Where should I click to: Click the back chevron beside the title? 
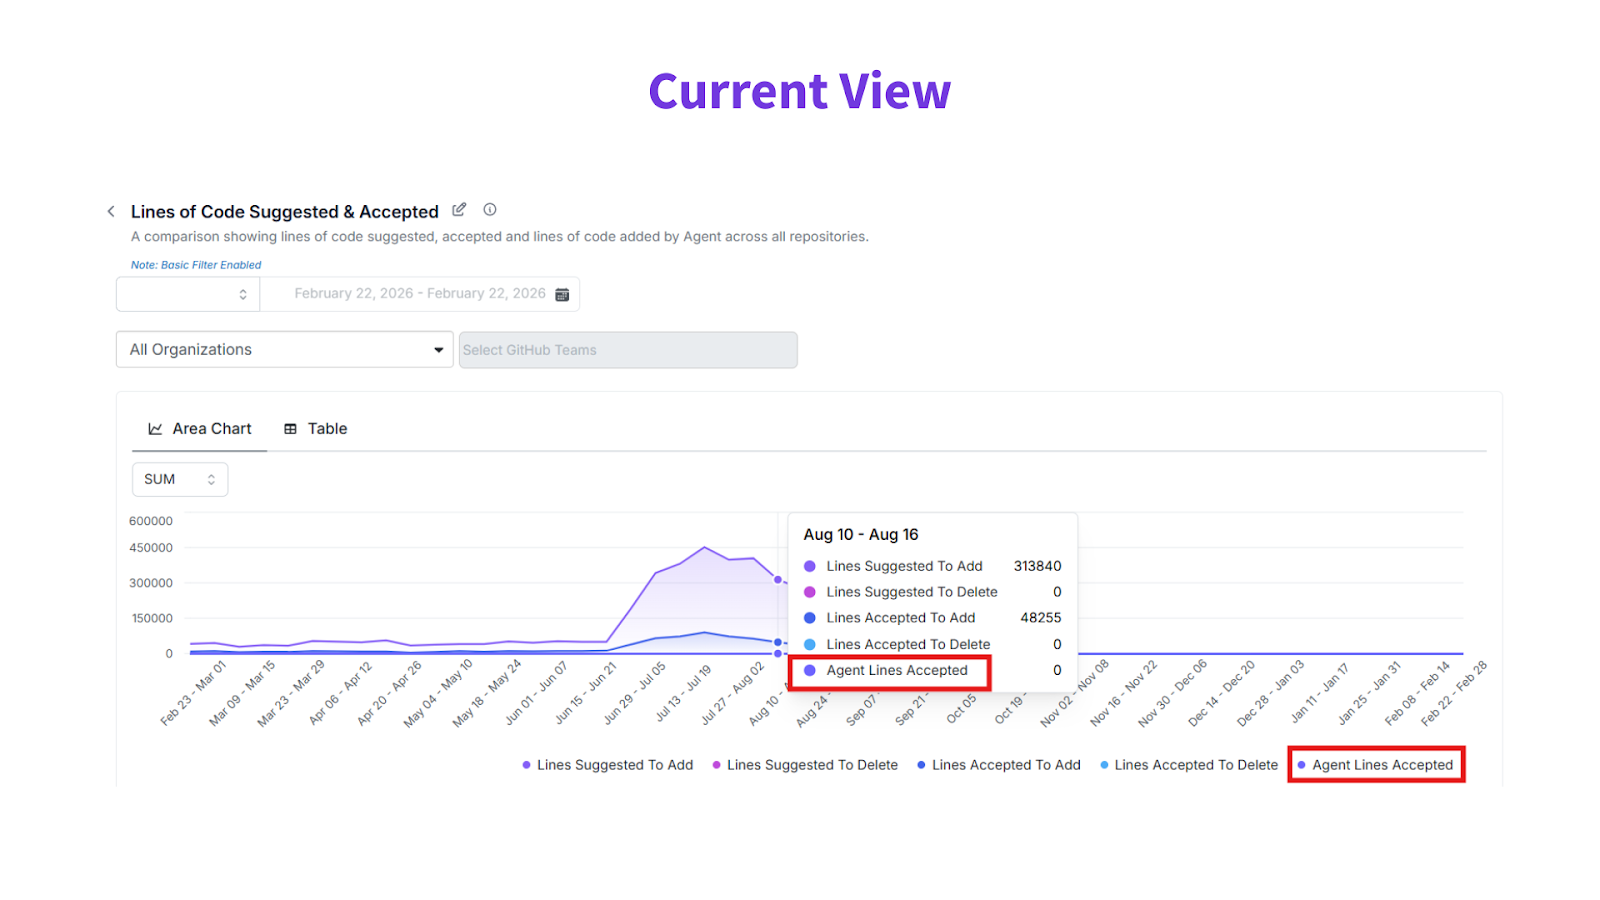111,211
